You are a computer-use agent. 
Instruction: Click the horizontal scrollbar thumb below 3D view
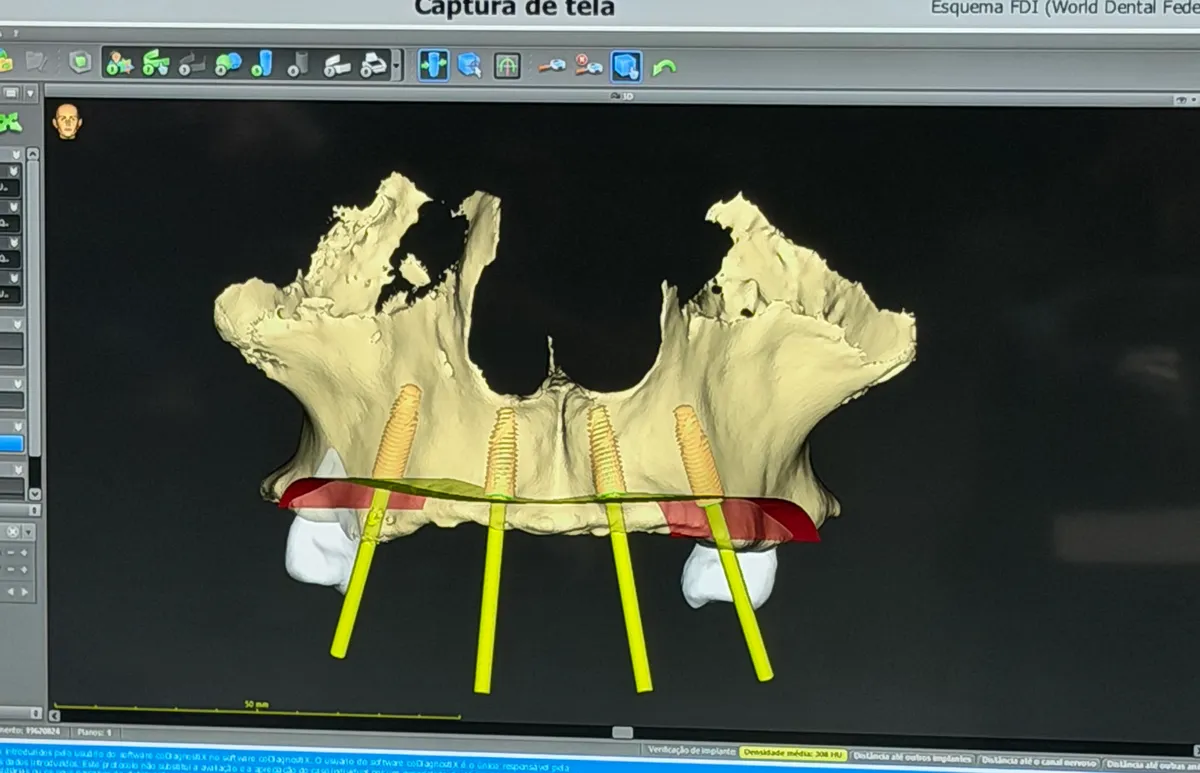click(x=622, y=733)
